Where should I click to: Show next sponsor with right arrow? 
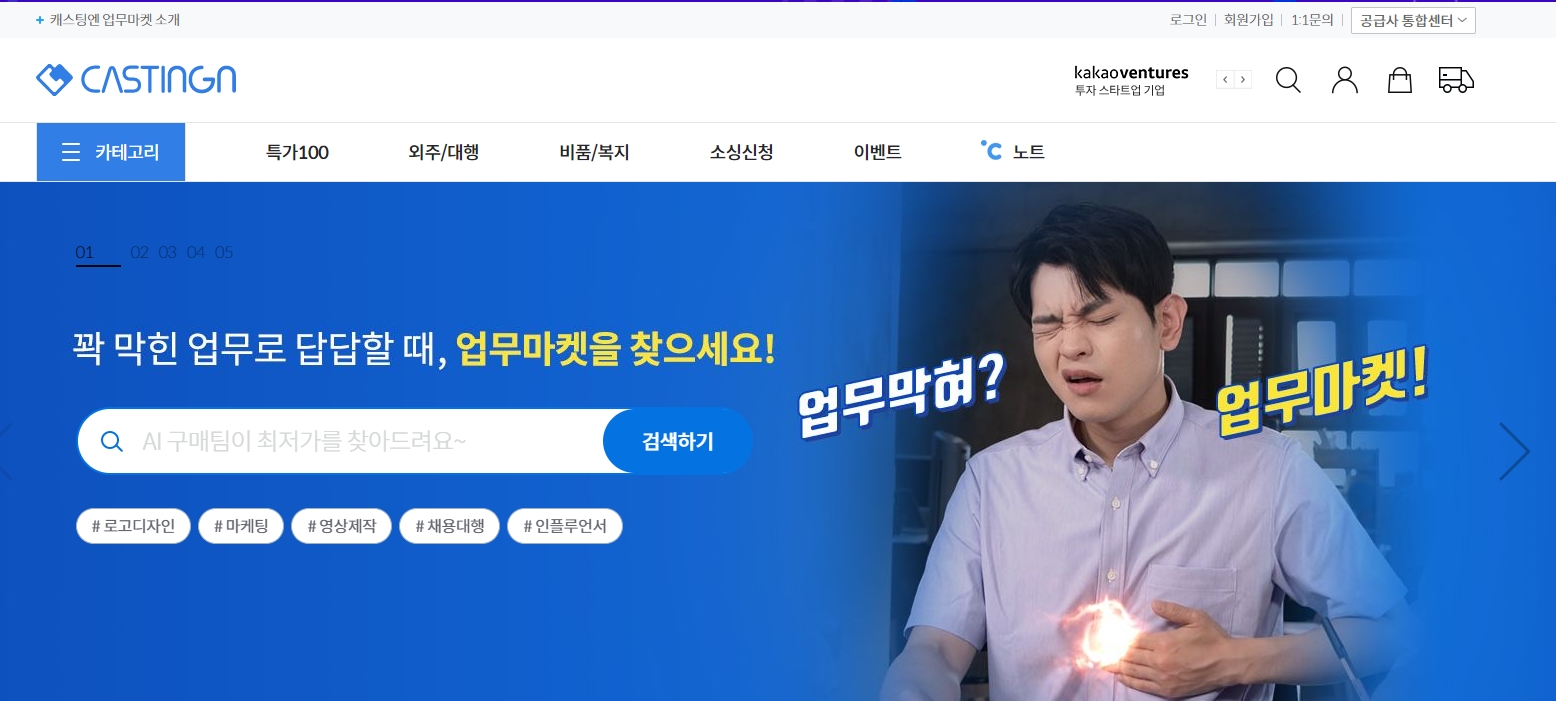coord(1243,80)
